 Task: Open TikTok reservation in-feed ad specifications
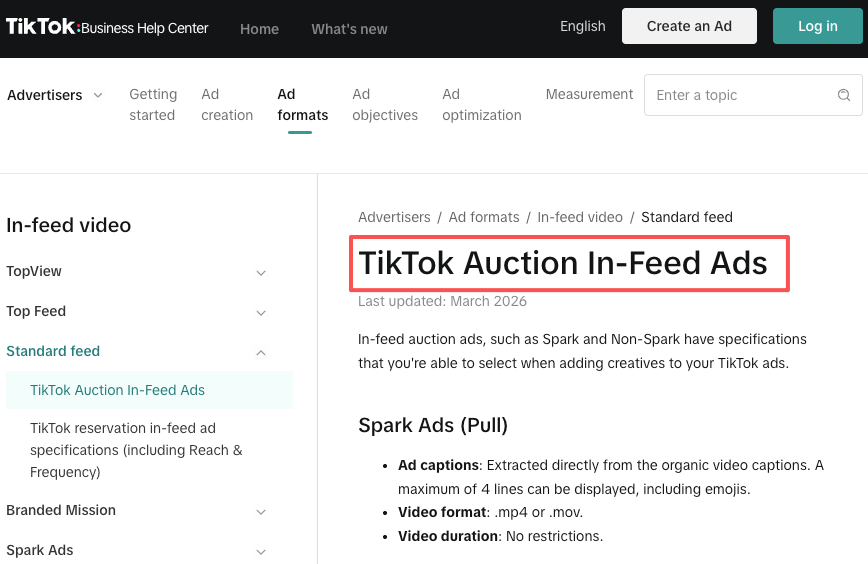tap(136, 450)
